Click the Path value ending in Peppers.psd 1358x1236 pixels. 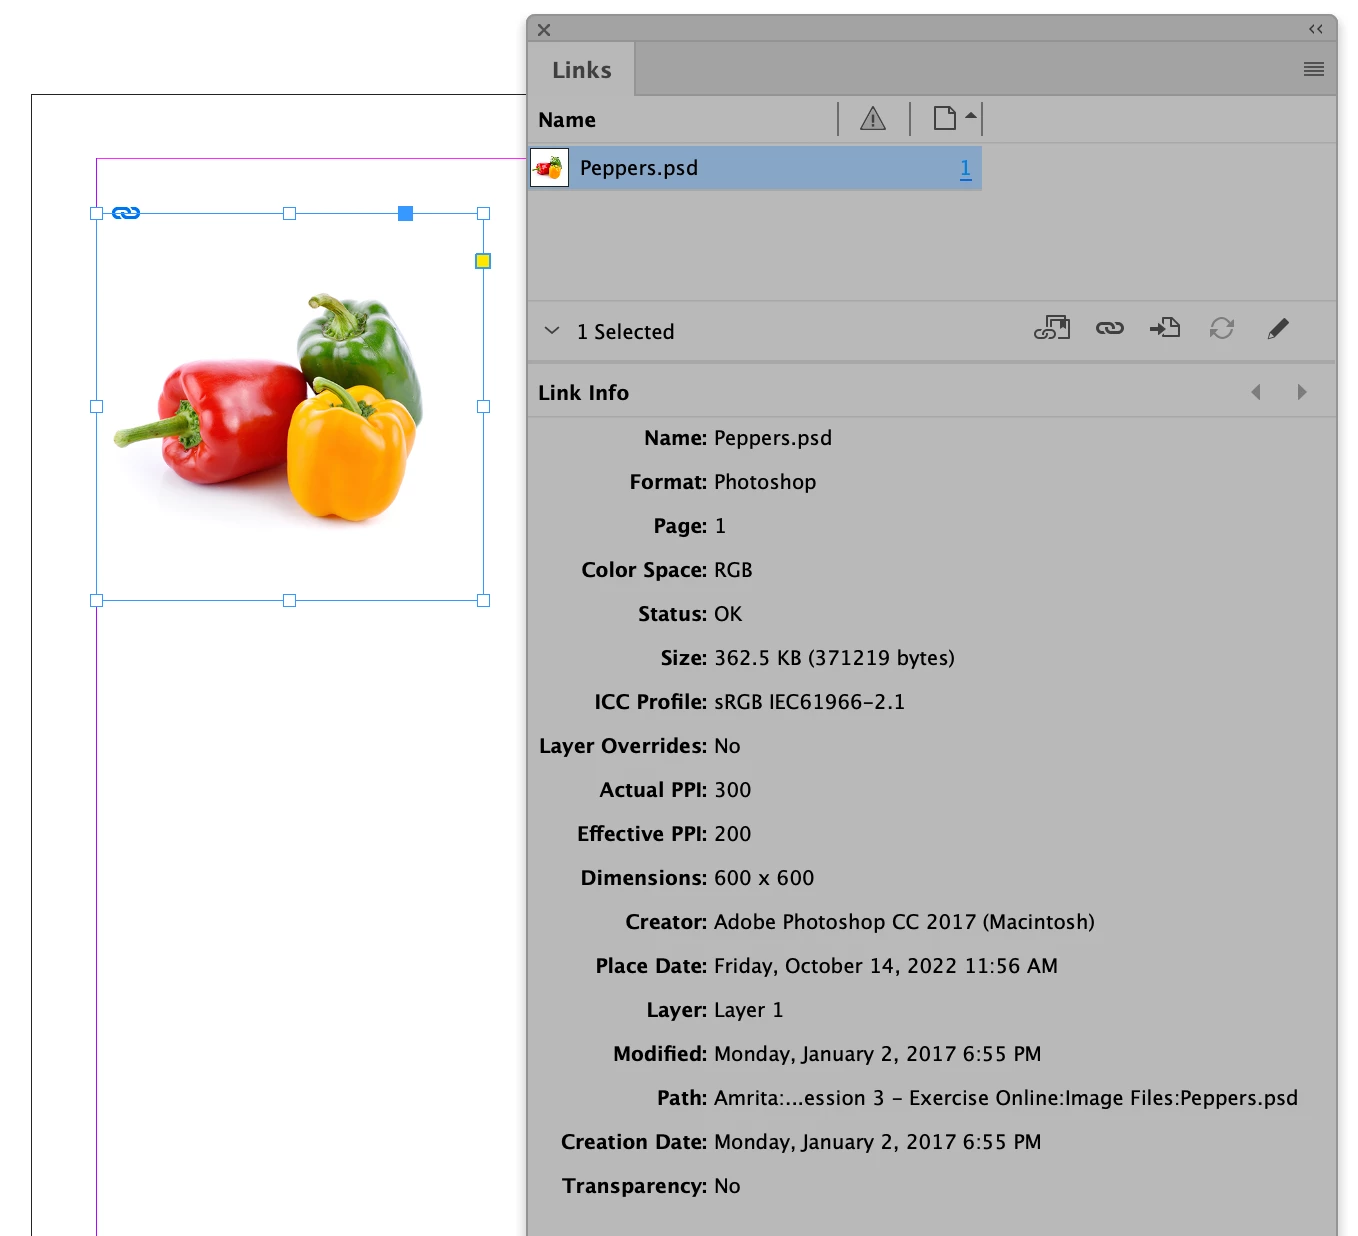[1006, 1098]
